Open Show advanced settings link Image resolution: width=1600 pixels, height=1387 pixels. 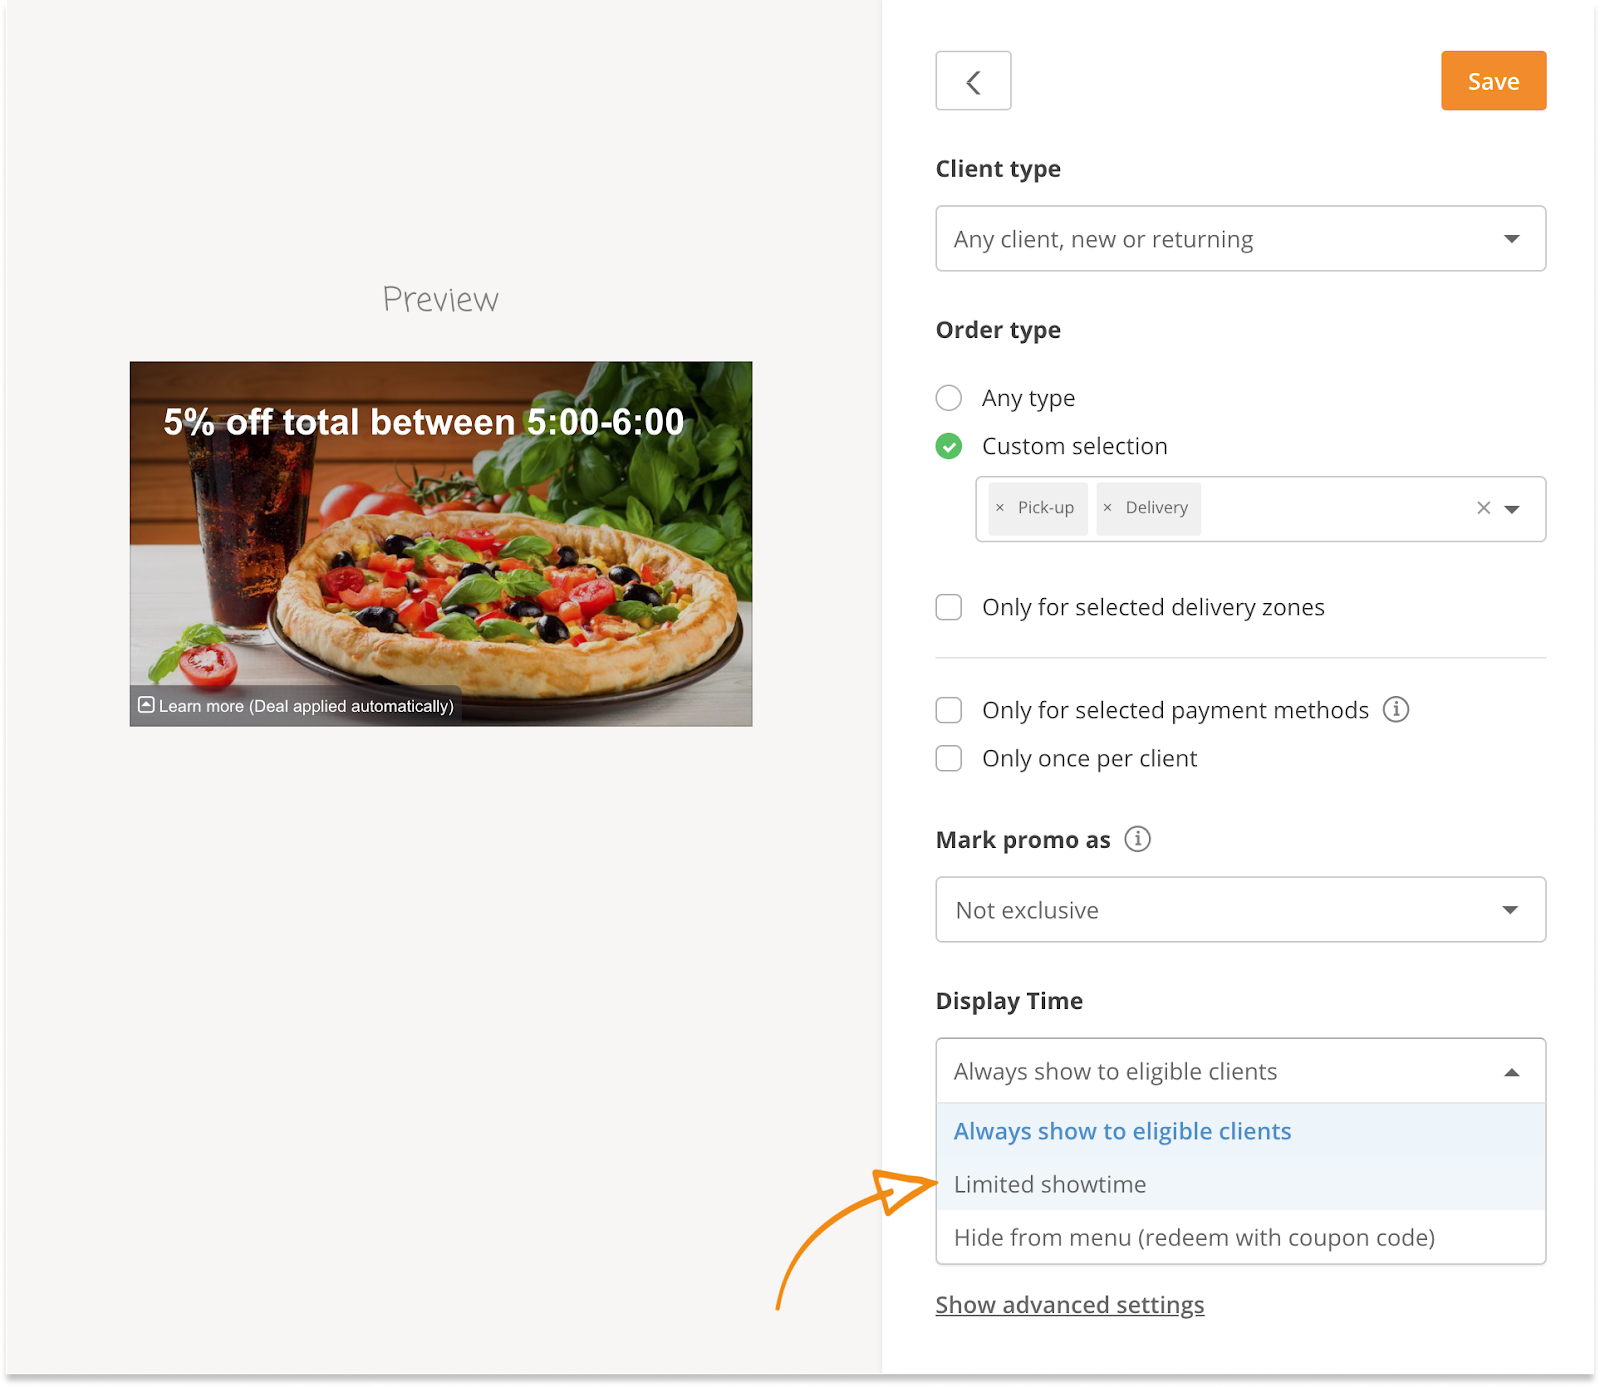click(x=1069, y=1305)
